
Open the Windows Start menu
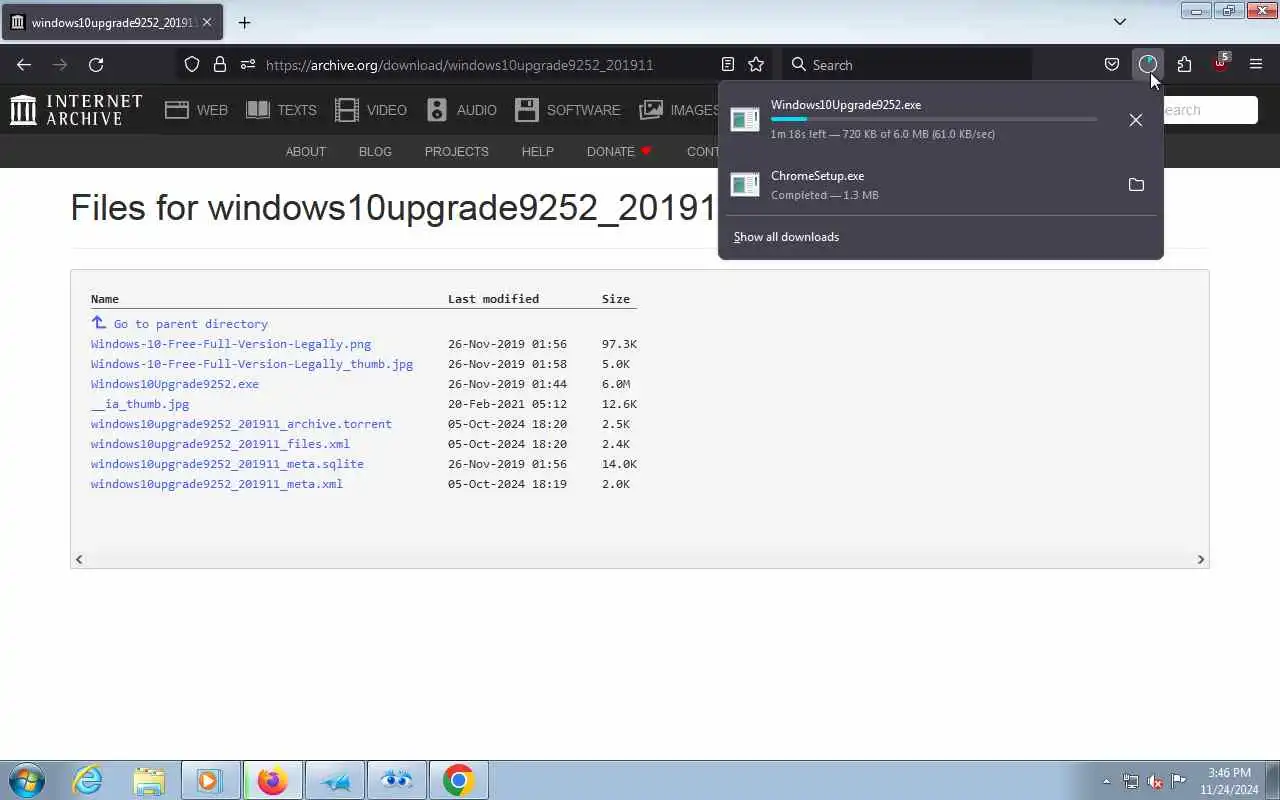27,780
